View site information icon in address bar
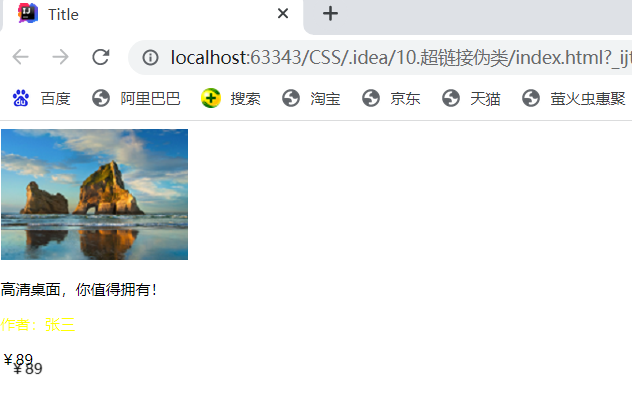632x407 pixels. pyautogui.click(x=150, y=57)
